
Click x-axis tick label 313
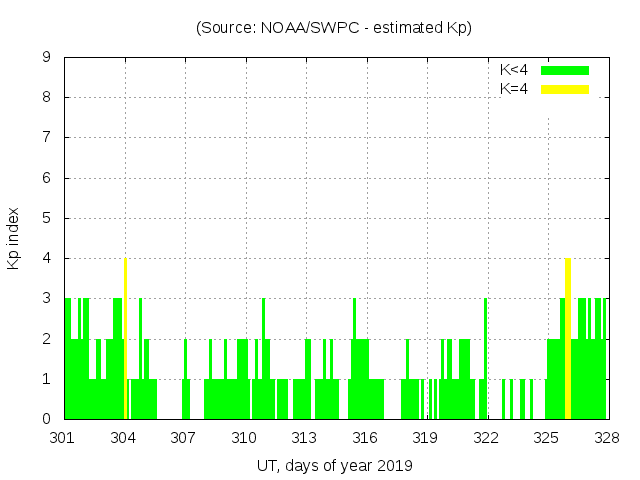tap(305, 438)
